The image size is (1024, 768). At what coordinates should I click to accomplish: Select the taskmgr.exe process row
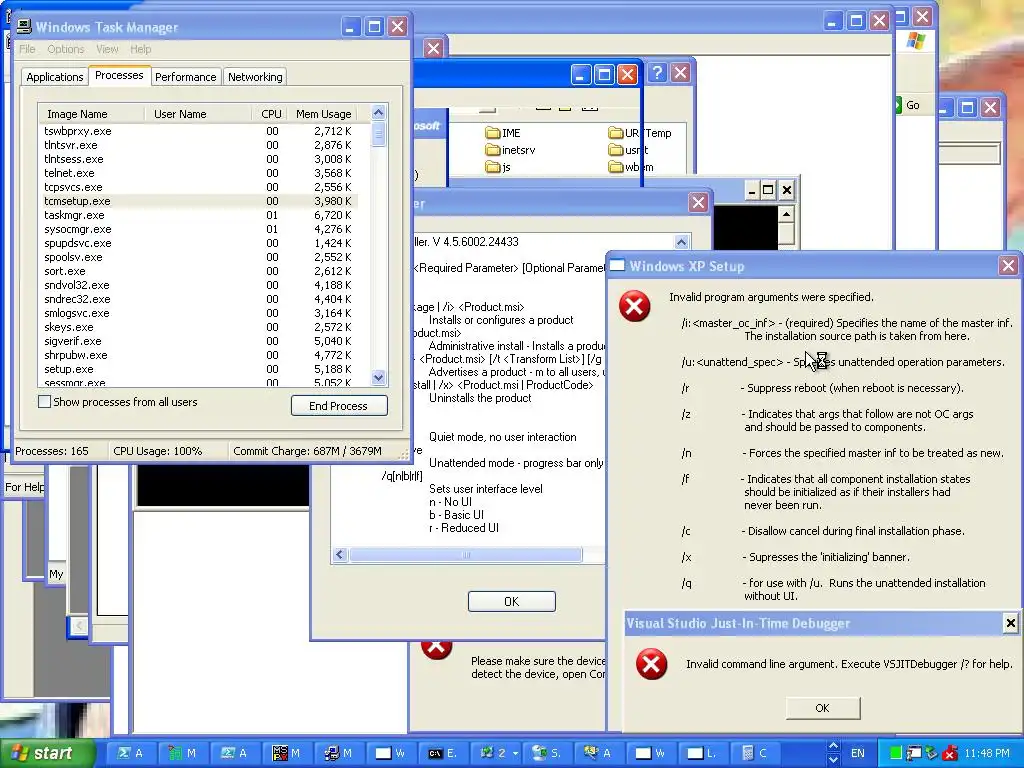pyautogui.click(x=199, y=215)
